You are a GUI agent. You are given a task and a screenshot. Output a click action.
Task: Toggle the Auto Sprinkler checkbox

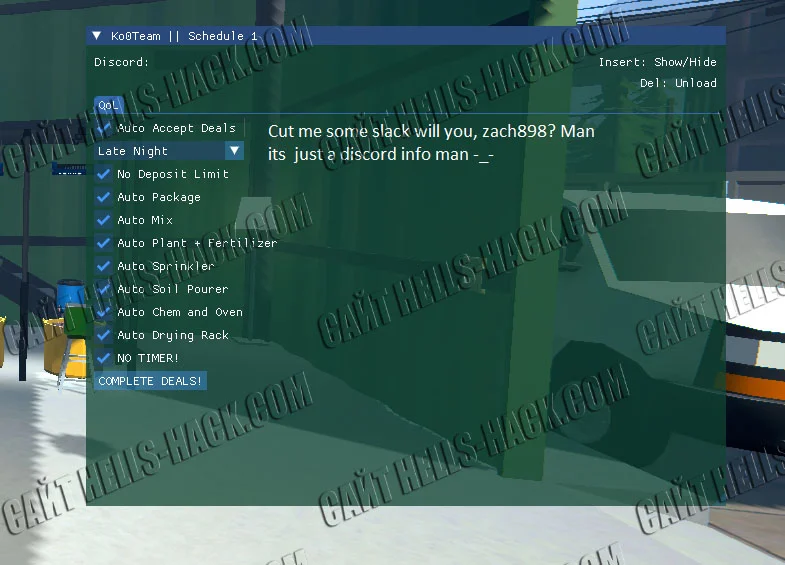(103, 266)
